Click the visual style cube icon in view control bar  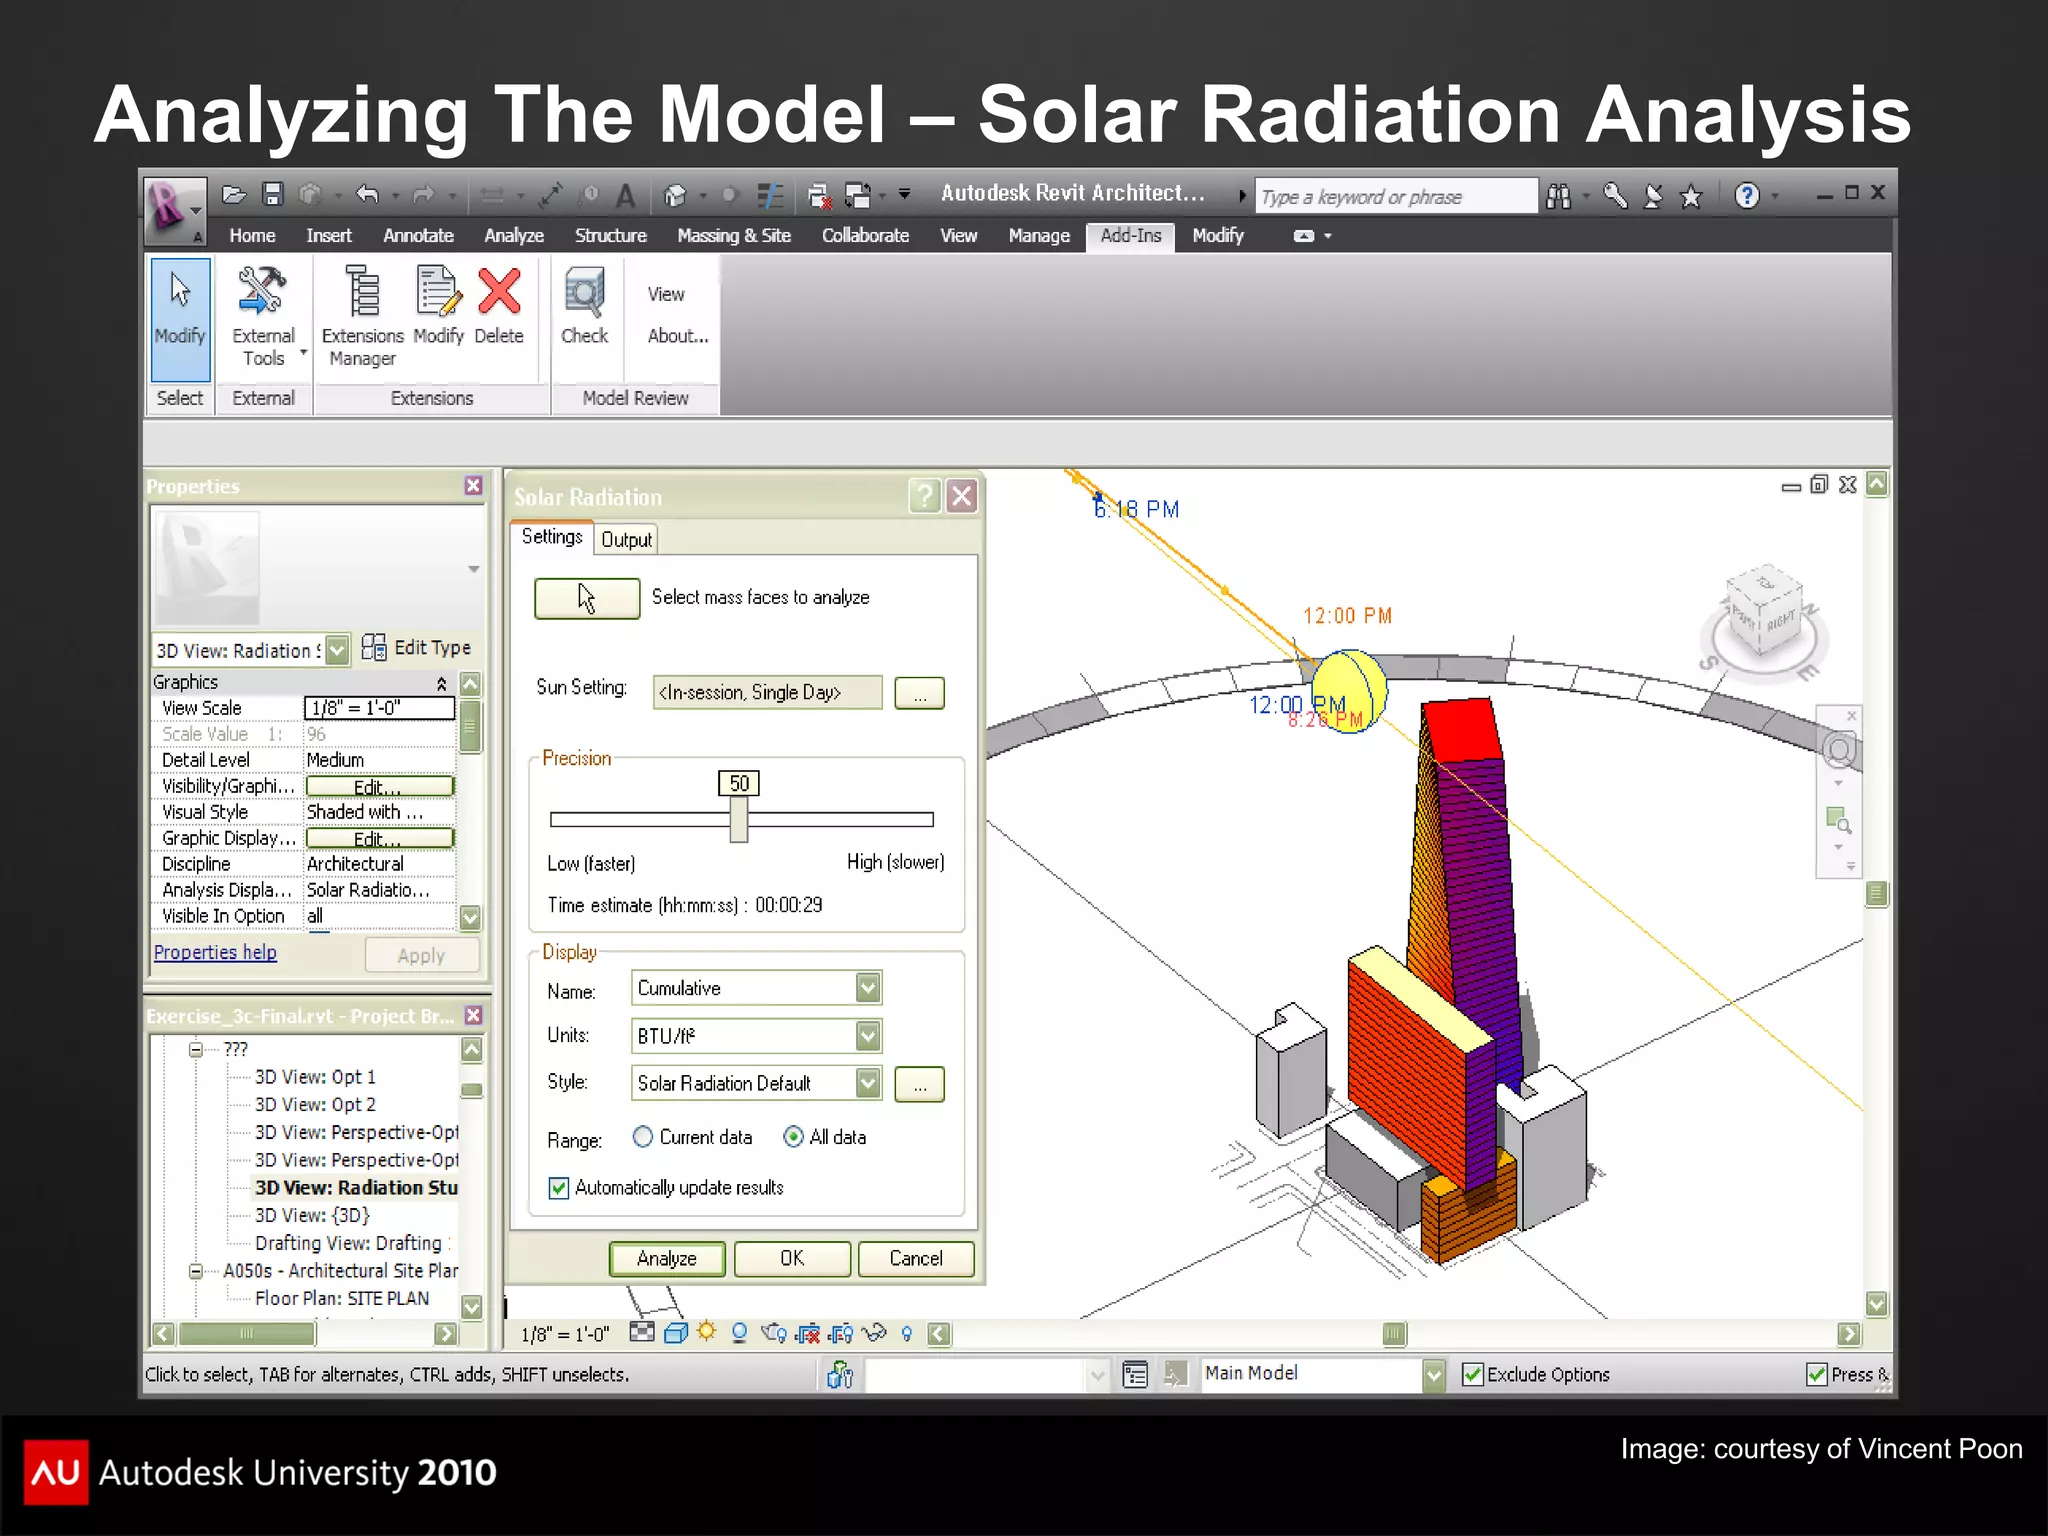tap(676, 1333)
